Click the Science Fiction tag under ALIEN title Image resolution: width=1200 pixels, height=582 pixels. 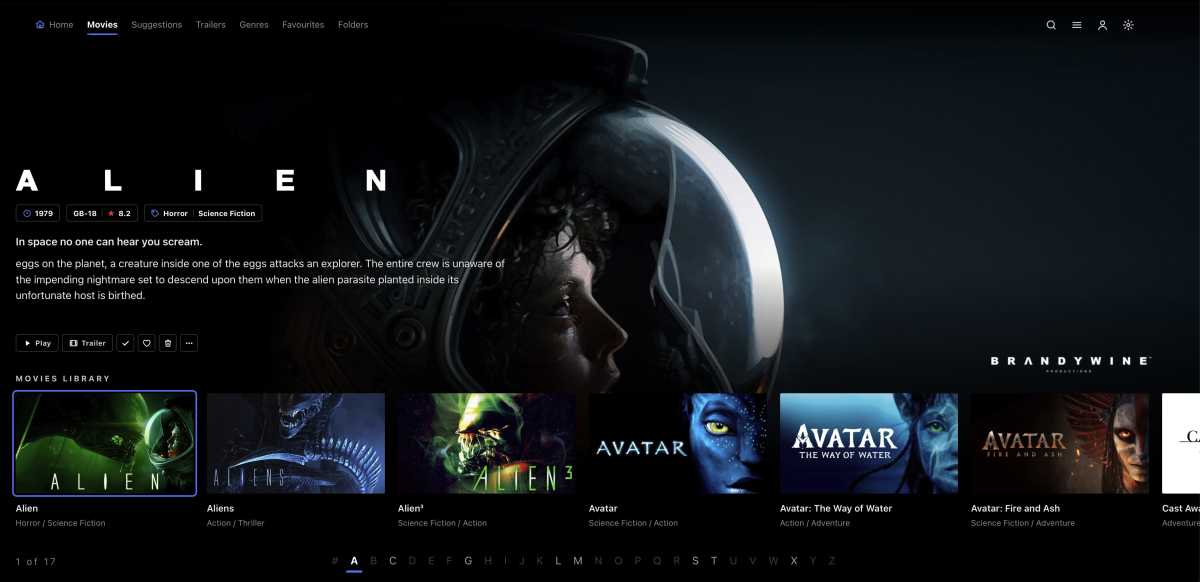point(227,213)
